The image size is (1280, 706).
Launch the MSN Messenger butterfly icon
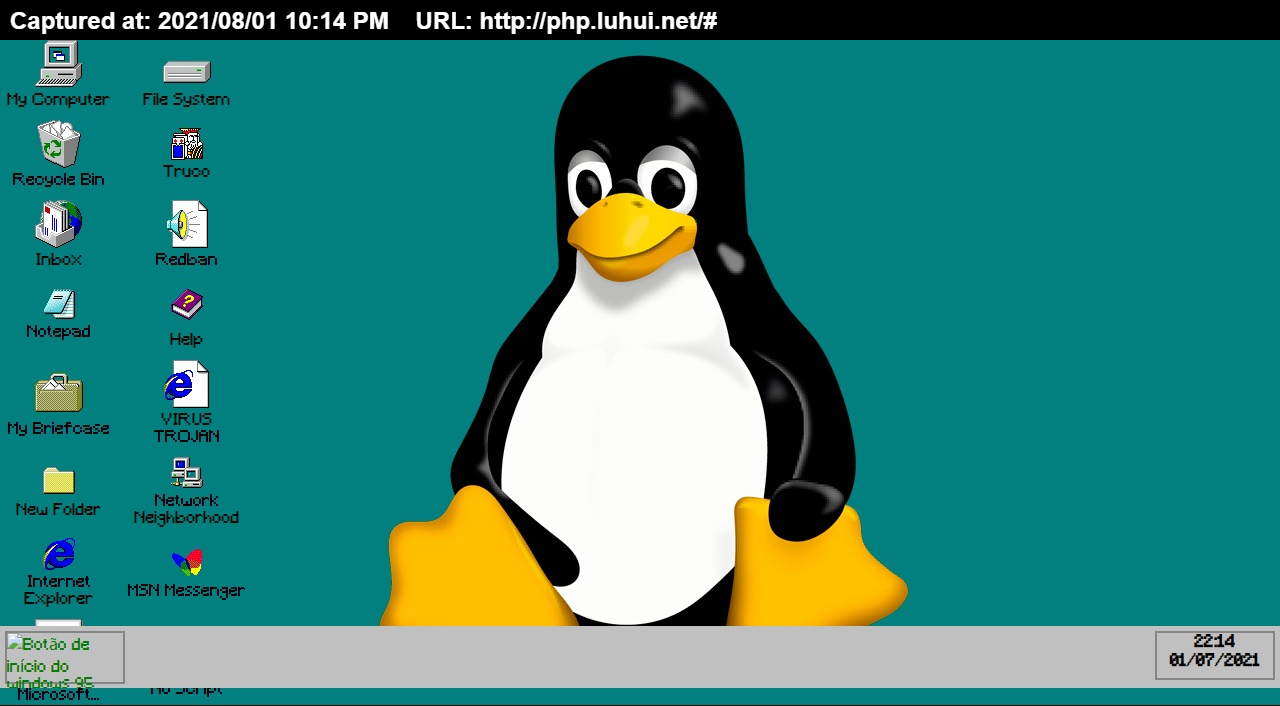pyautogui.click(x=186, y=562)
